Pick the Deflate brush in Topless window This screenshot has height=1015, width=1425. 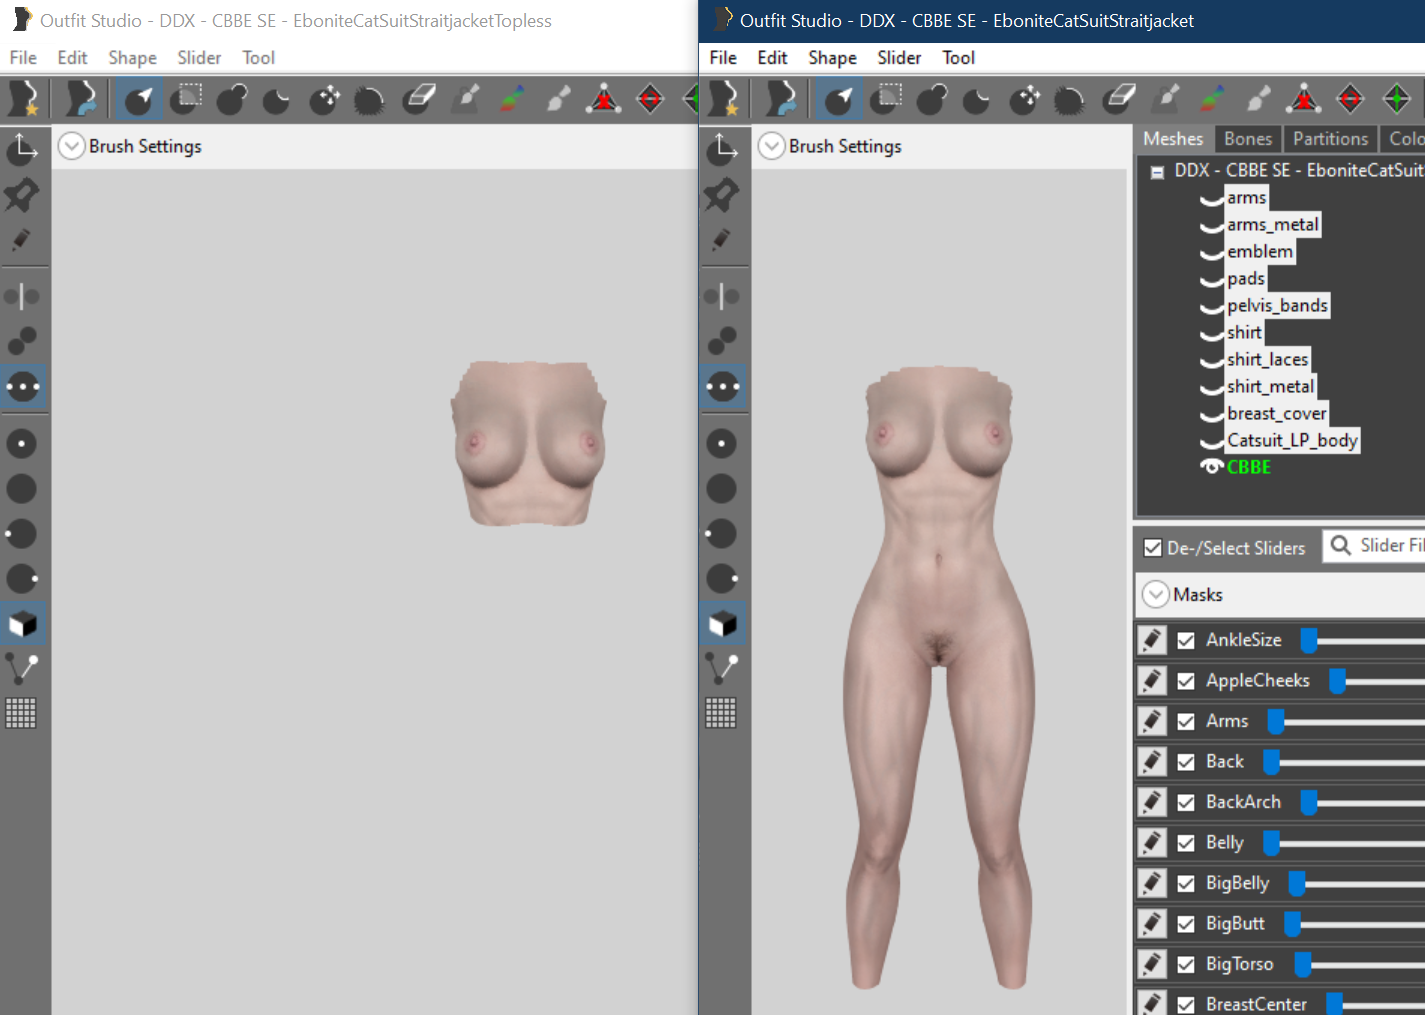(276, 99)
